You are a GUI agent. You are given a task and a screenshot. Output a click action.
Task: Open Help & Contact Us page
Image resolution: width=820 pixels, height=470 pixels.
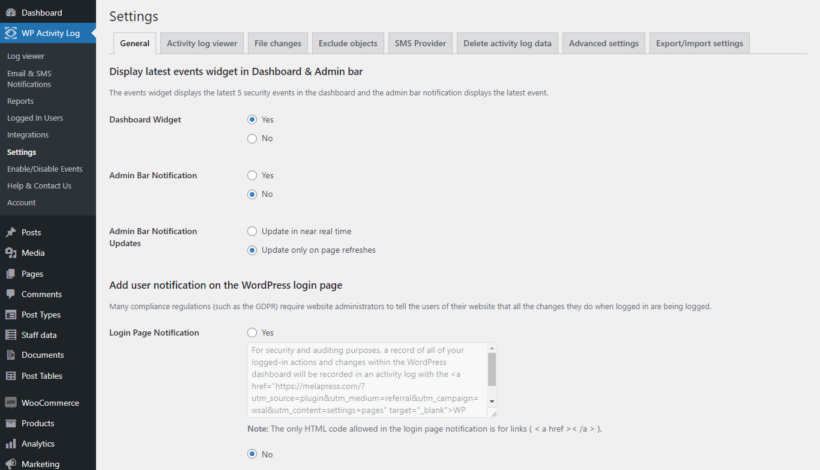(x=39, y=186)
